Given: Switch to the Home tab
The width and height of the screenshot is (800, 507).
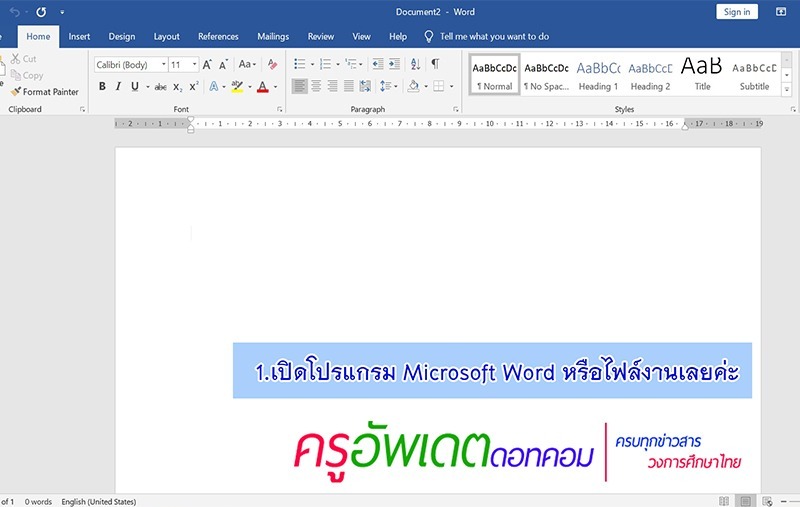Looking at the screenshot, I should (38, 36).
